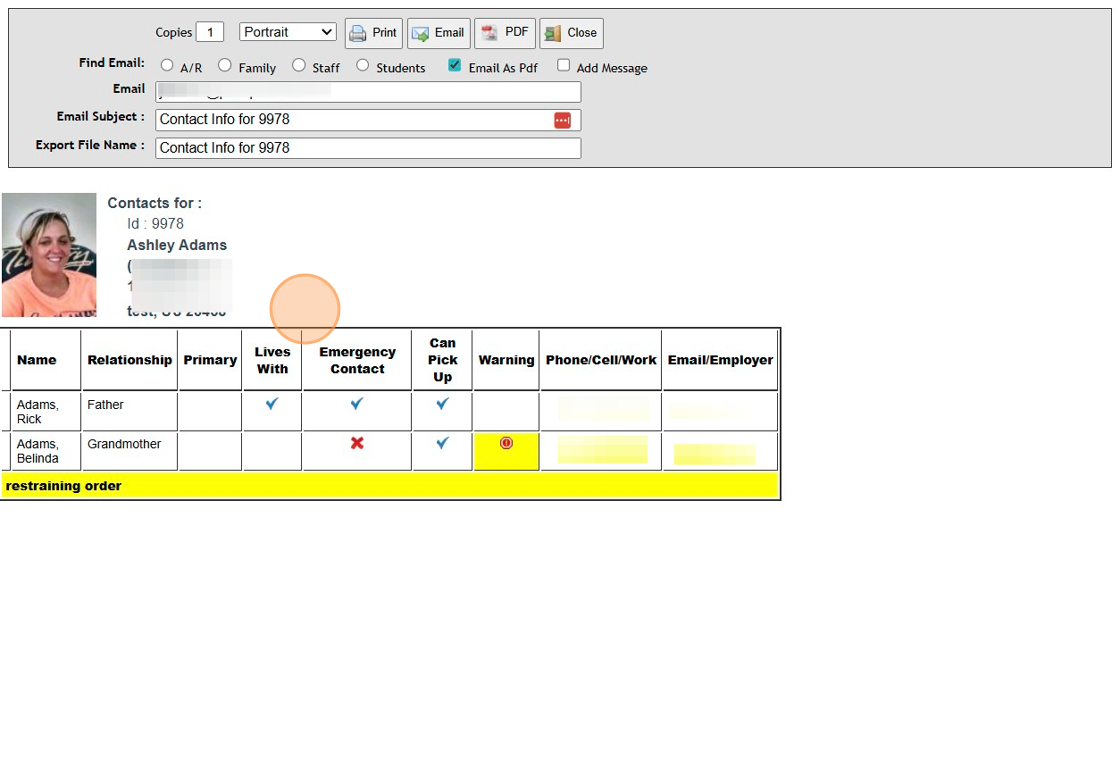Click Rick's Emergency Contact checkmark

tap(357, 404)
